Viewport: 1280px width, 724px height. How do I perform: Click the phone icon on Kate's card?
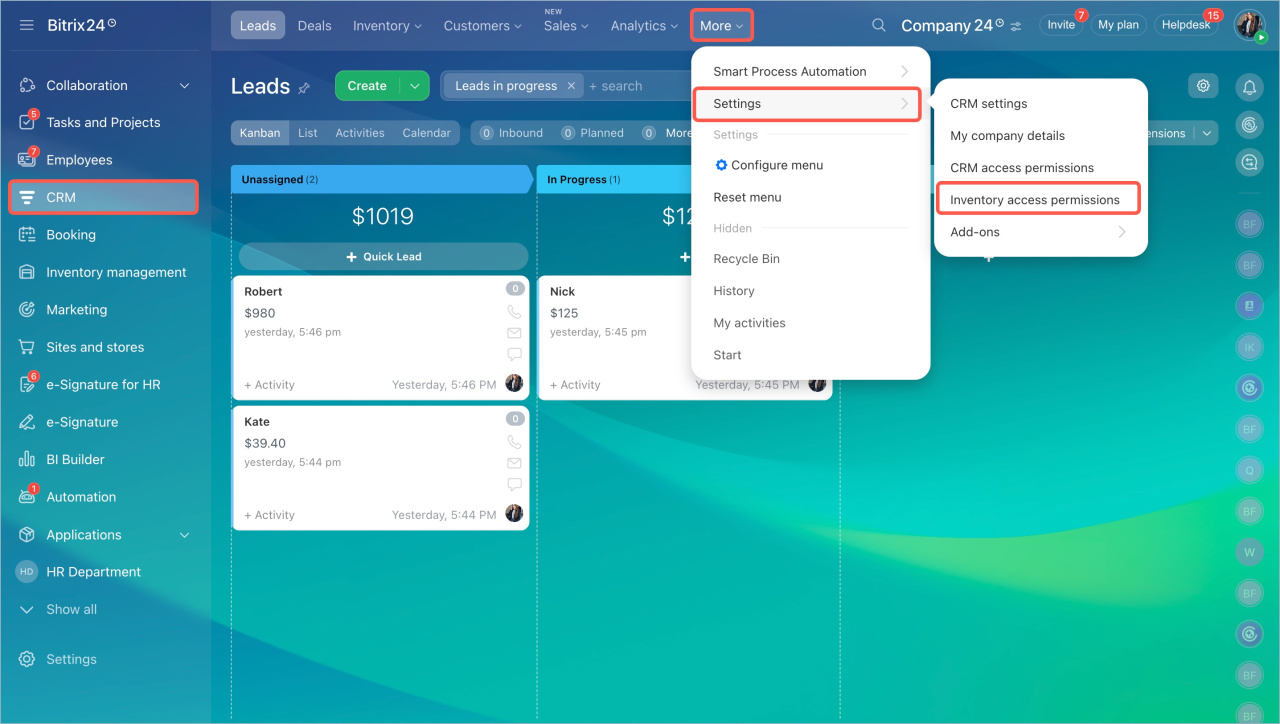point(514,442)
